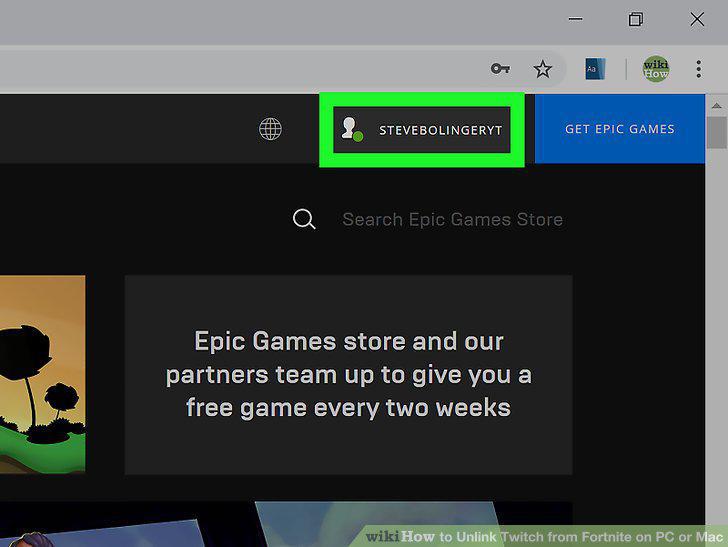The width and height of the screenshot is (728, 547).
Task: Bookmark this page with the star icon
Action: (x=542, y=69)
